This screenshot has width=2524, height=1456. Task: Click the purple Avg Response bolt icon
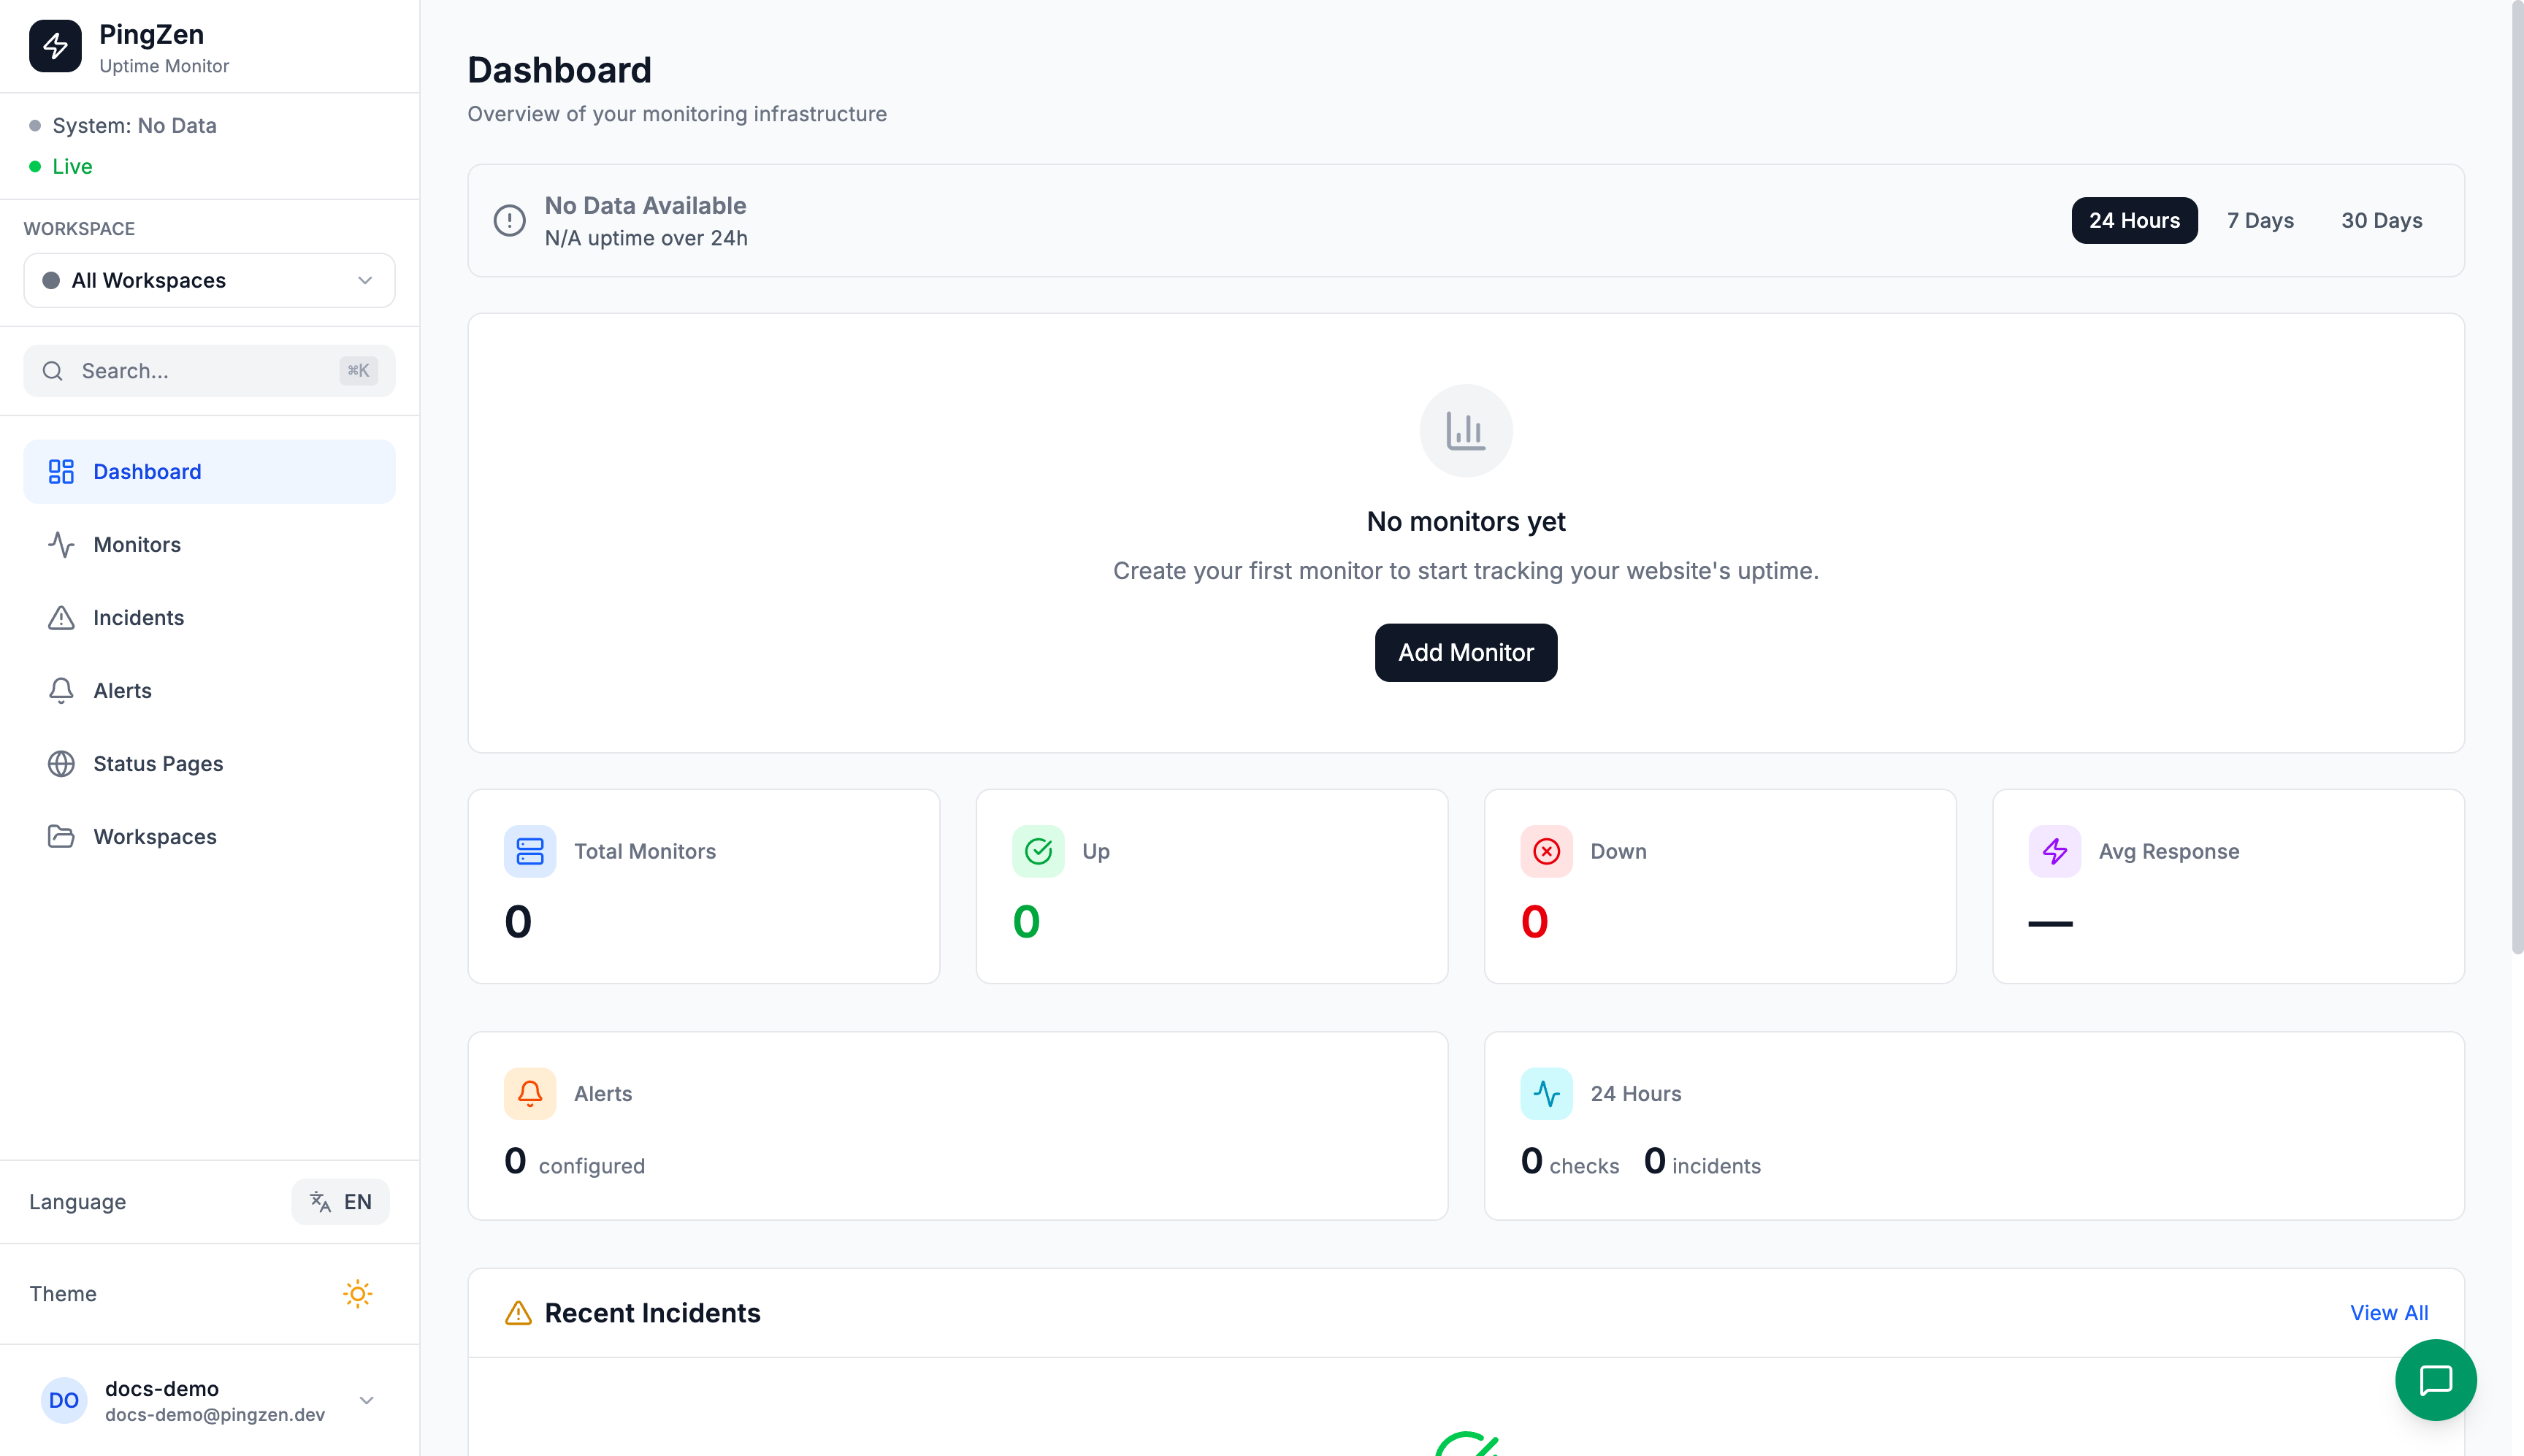coord(2054,851)
